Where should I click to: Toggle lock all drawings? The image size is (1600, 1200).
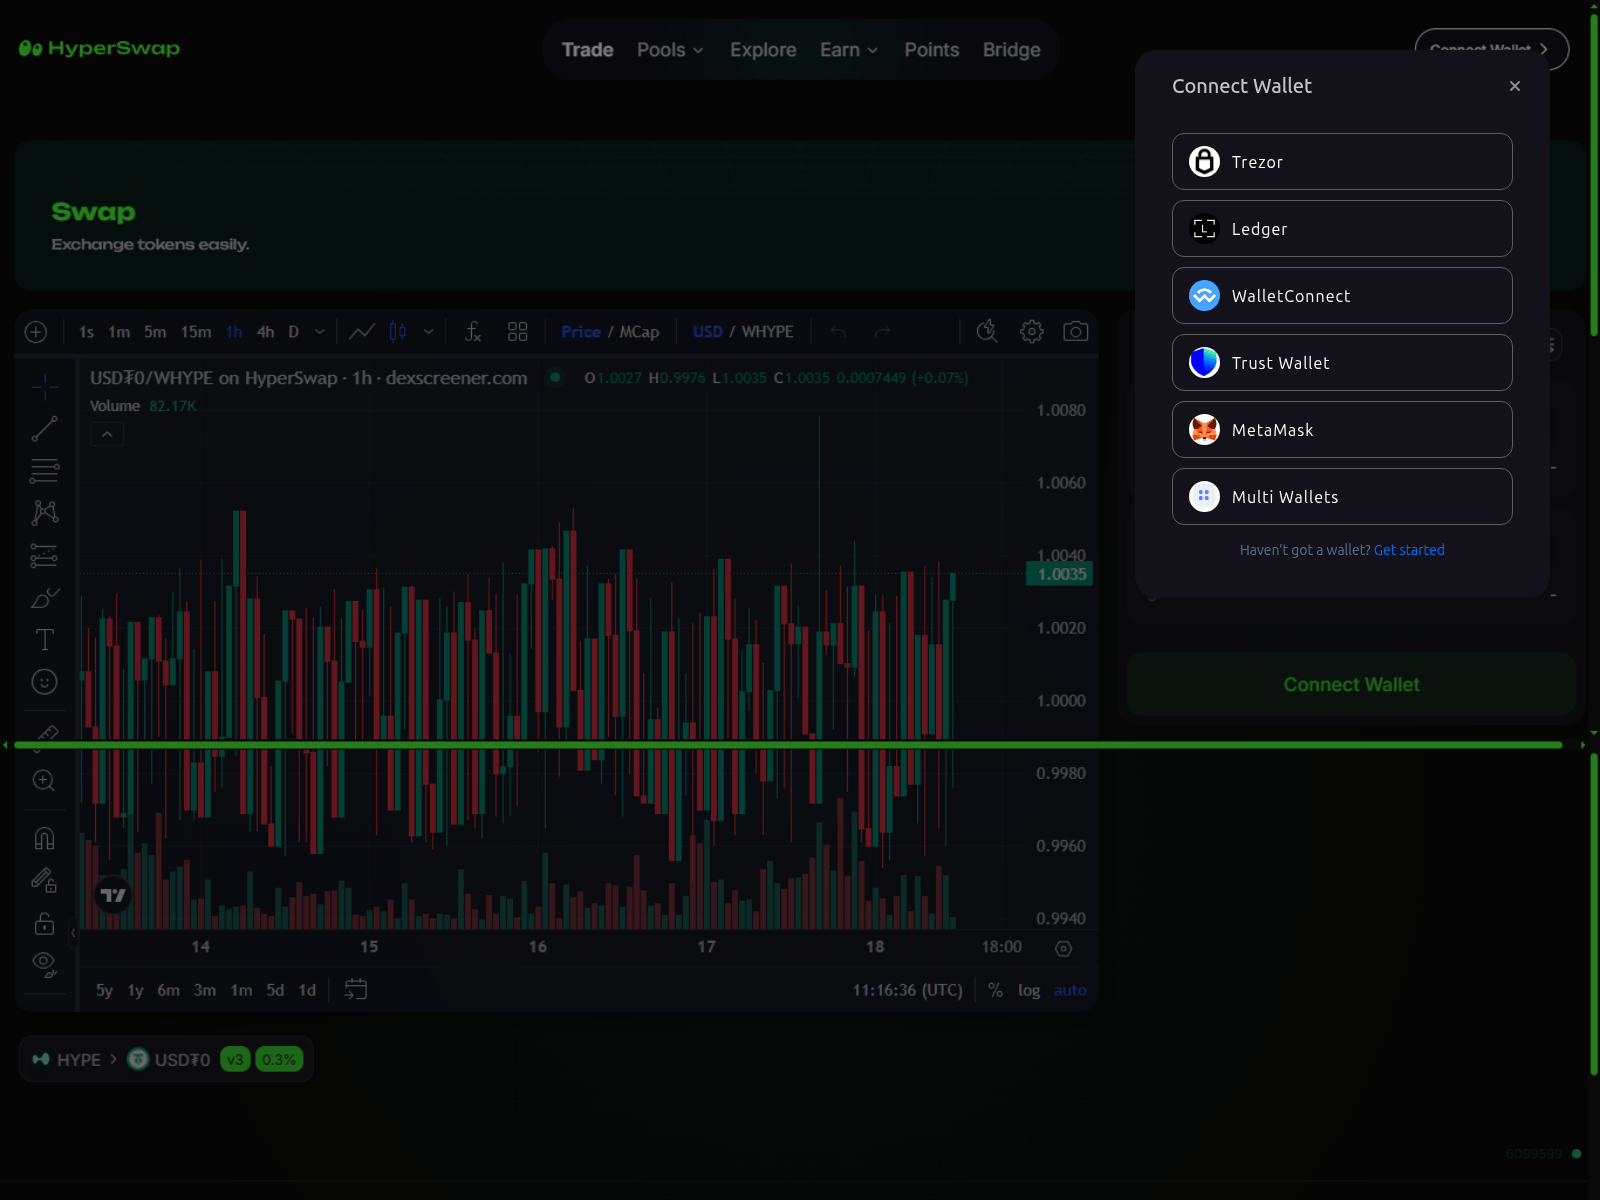click(45, 923)
